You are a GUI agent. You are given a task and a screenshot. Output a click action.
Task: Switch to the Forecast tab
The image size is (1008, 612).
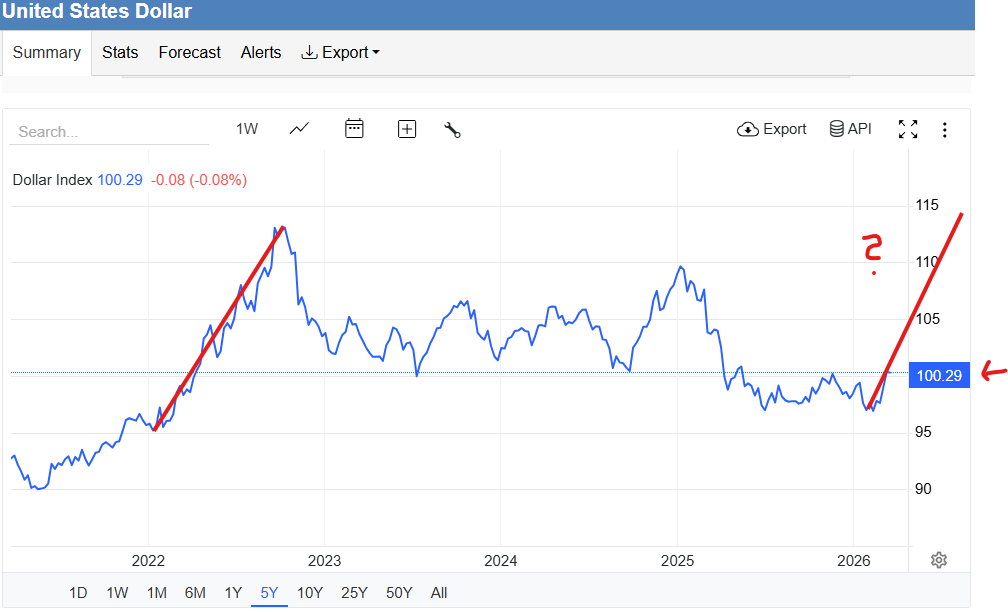(x=189, y=52)
